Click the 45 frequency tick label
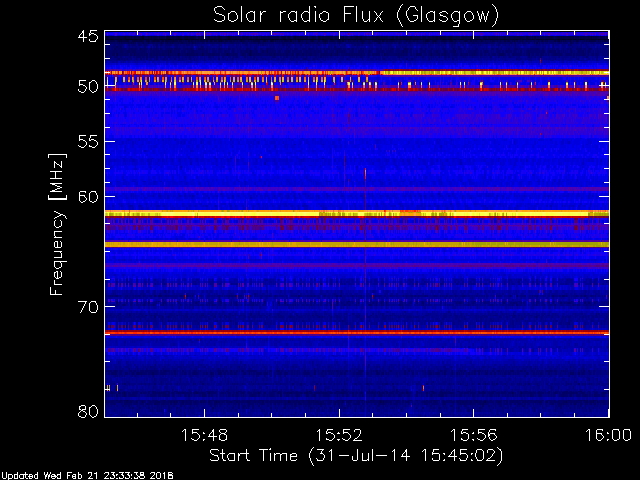This screenshot has height=480, width=640. [88, 37]
